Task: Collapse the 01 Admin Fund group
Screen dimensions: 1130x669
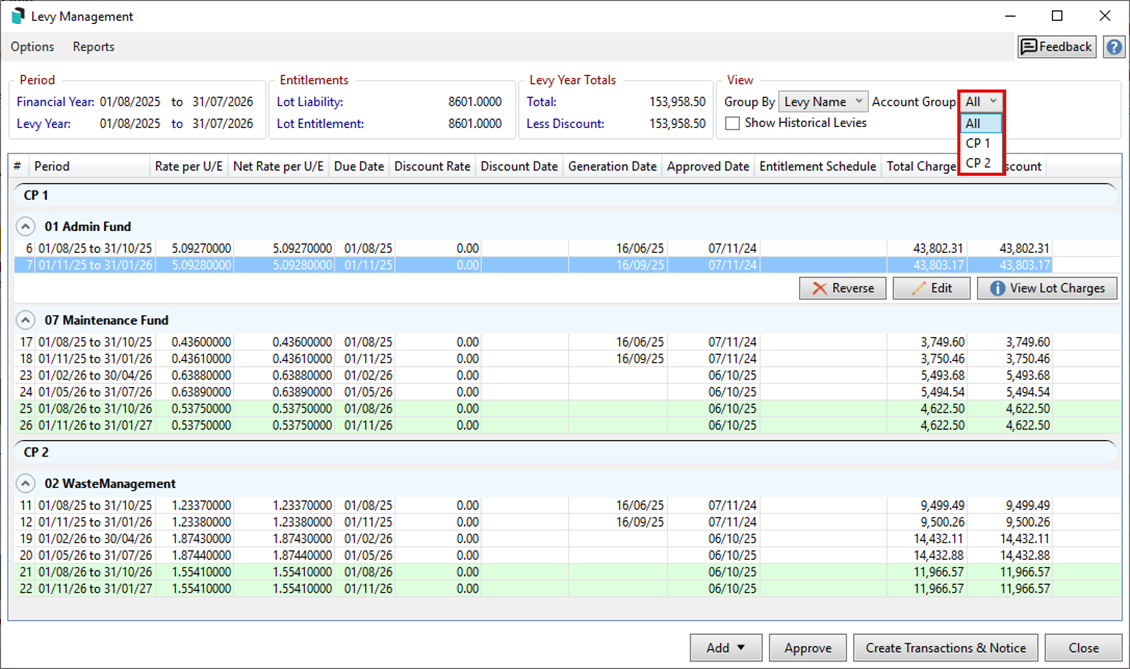Action: [x=24, y=227]
